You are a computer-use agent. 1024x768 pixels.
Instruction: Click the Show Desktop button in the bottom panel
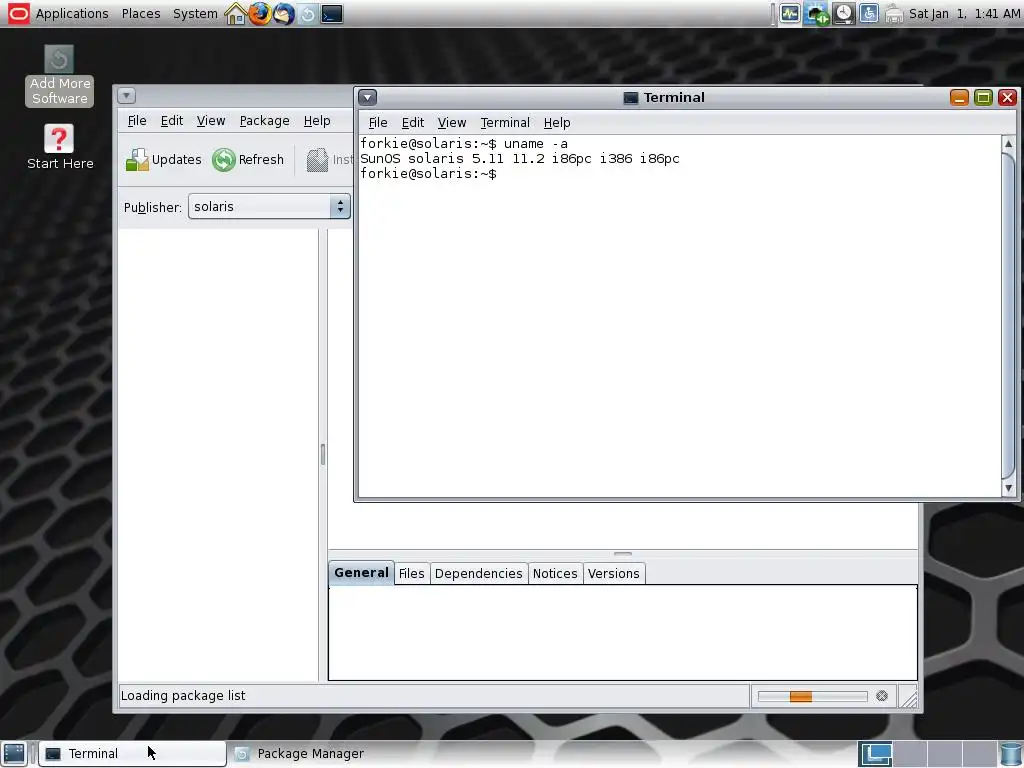click(14, 753)
